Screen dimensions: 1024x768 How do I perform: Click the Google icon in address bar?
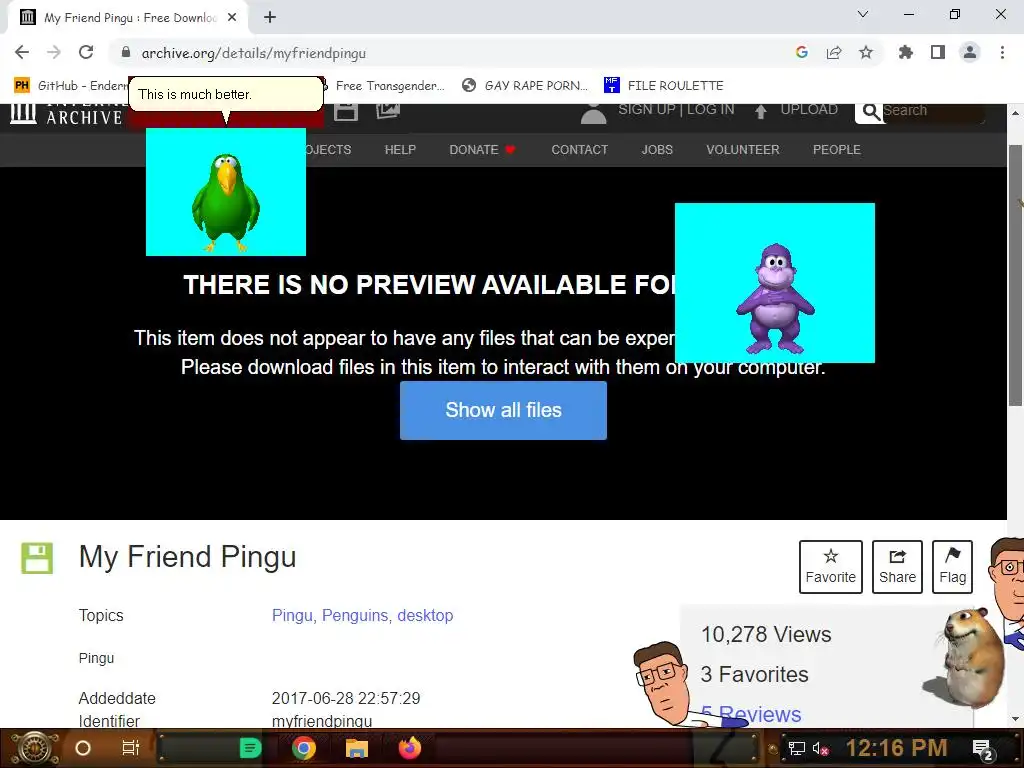(x=802, y=52)
